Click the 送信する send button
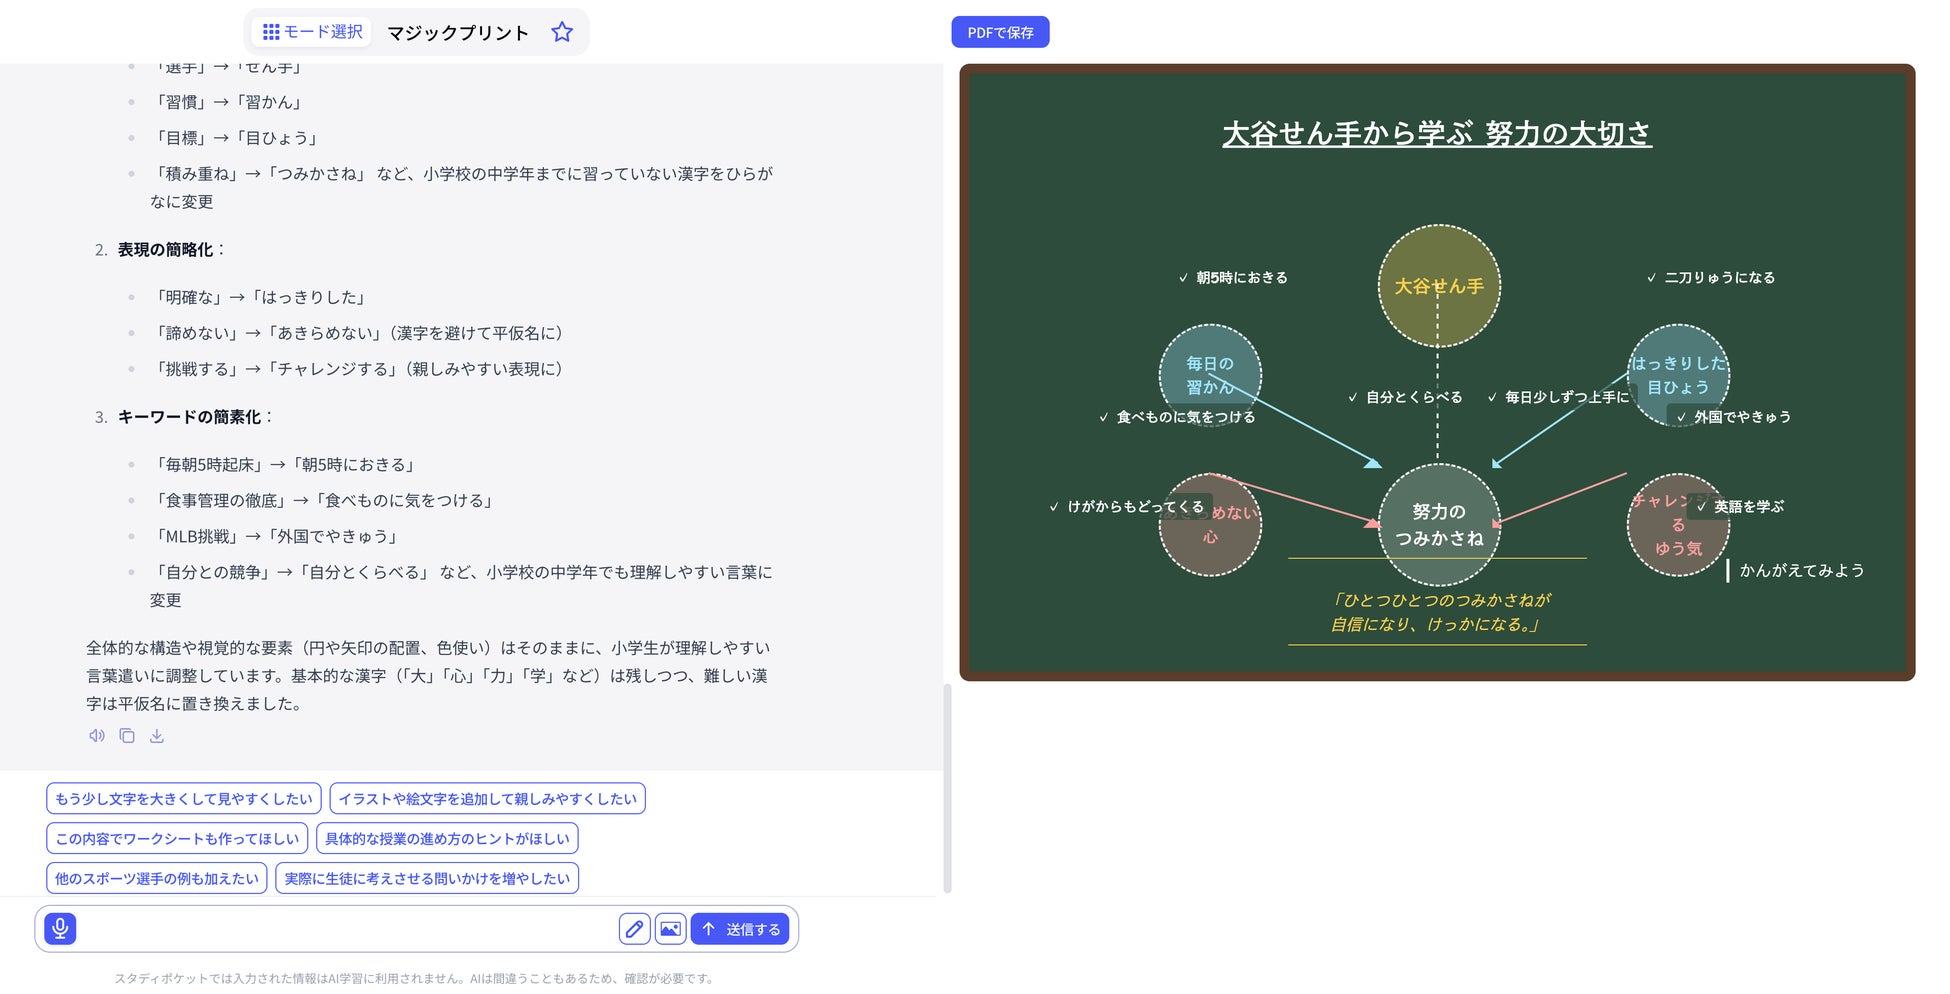 point(740,929)
